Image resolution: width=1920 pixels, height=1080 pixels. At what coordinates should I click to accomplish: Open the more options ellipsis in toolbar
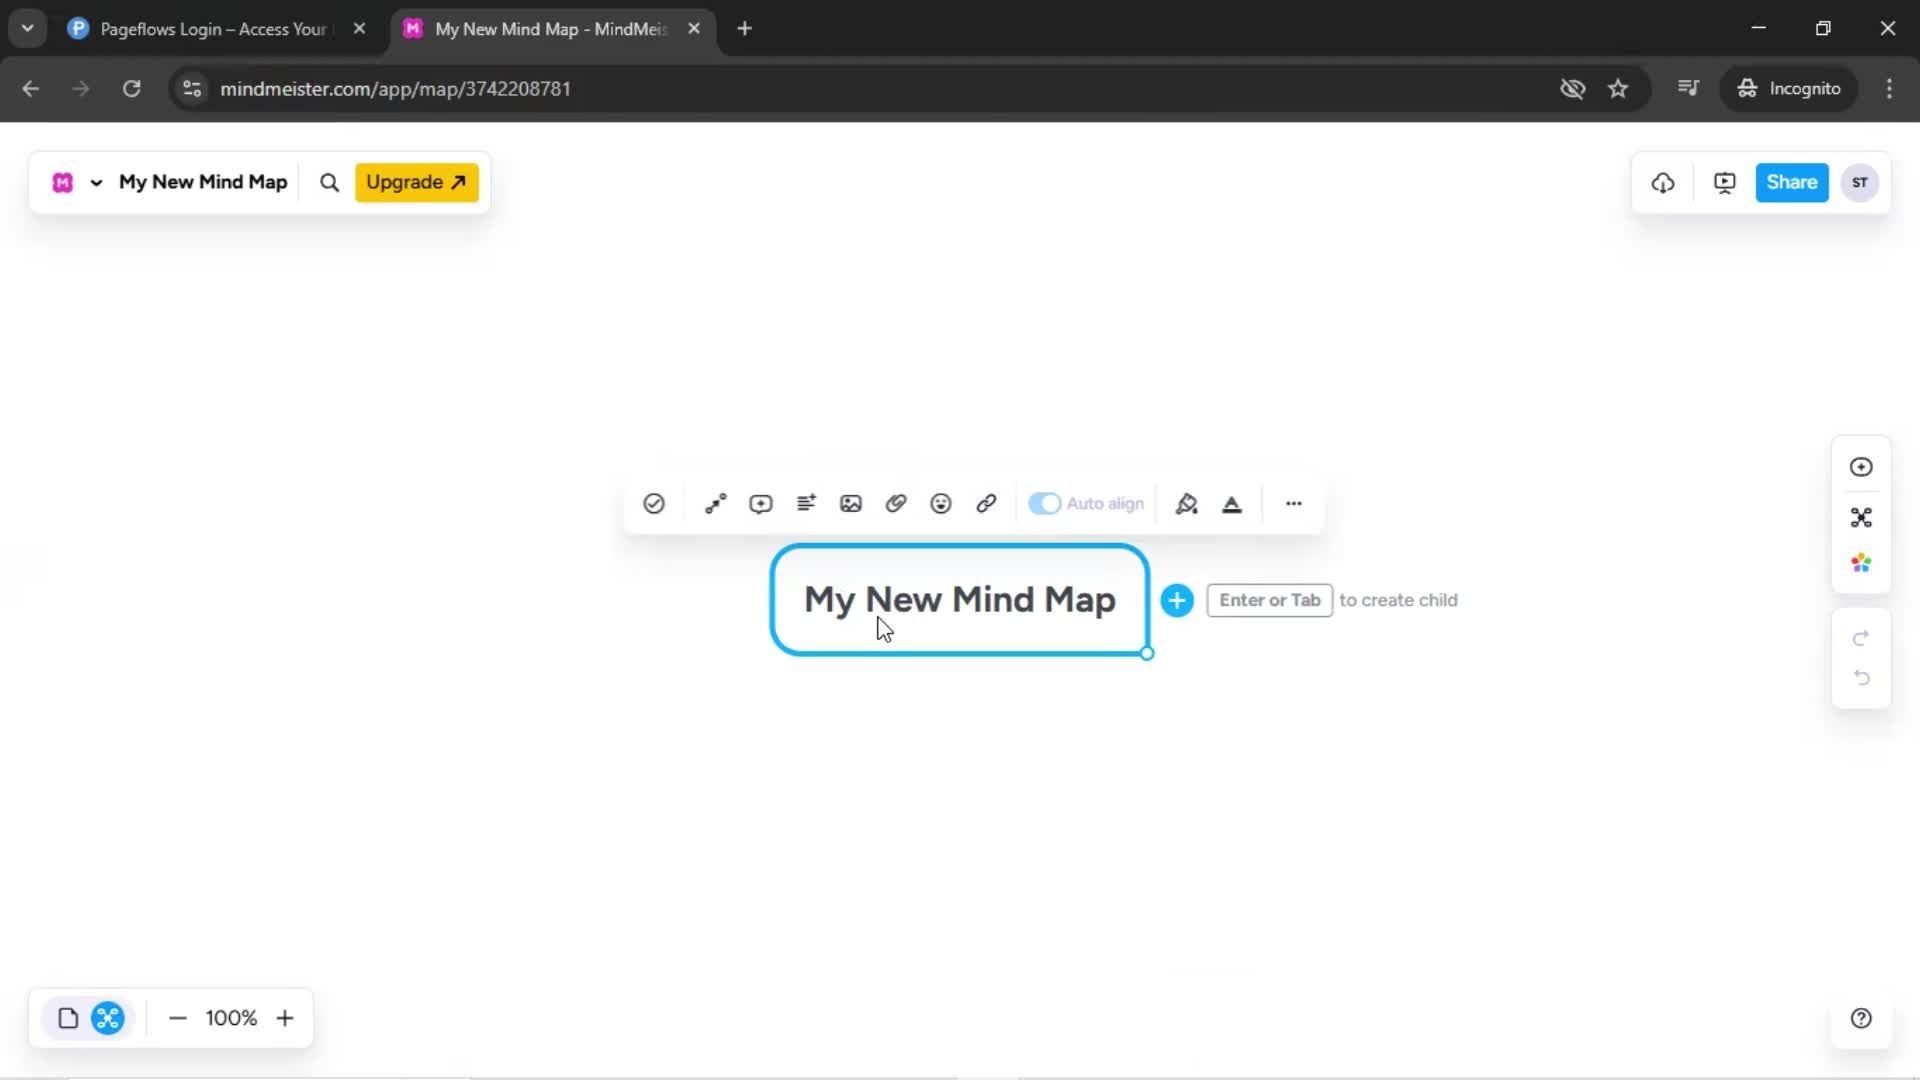[1293, 503]
